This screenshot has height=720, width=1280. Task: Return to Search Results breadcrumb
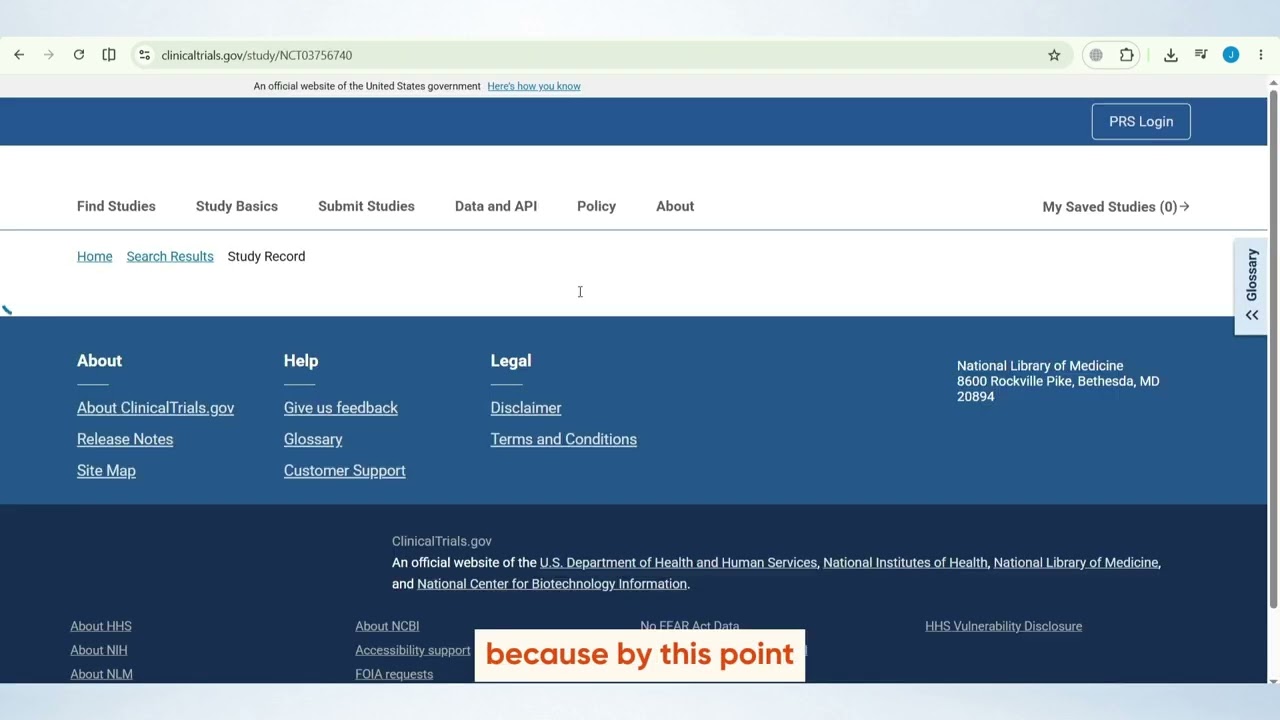[170, 256]
